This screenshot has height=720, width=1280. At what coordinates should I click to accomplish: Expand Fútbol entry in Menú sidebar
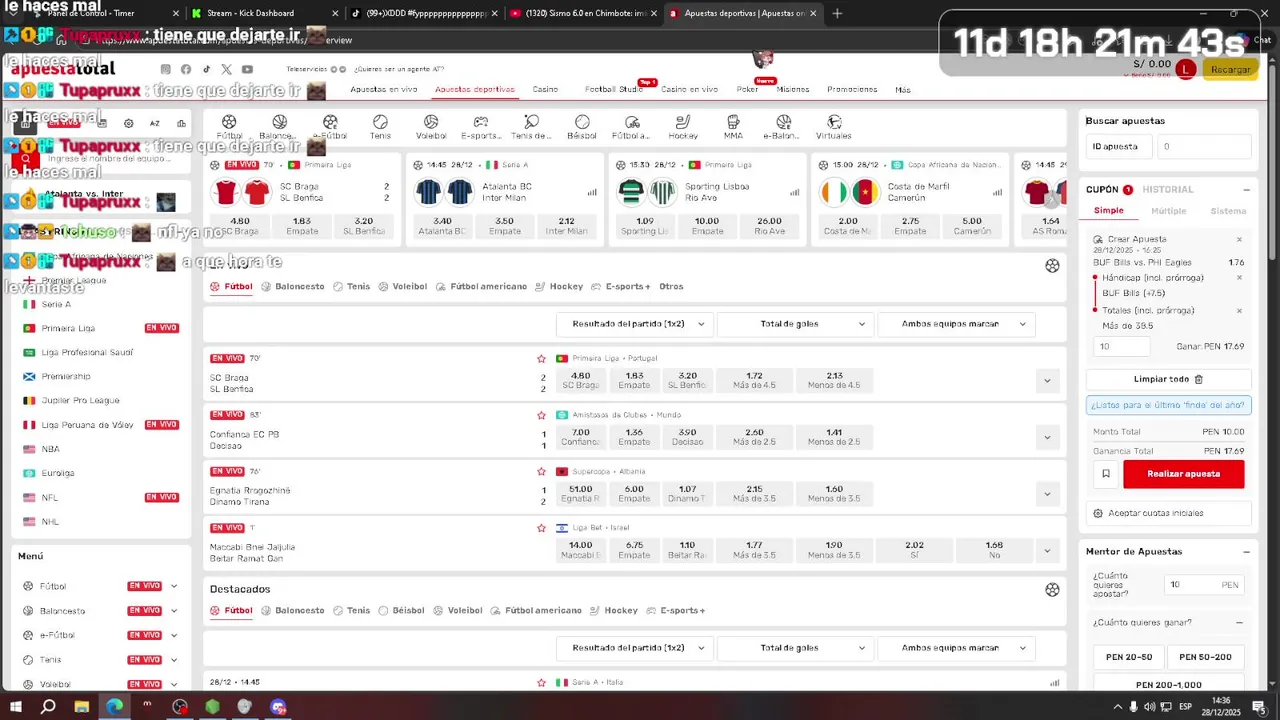174,586
